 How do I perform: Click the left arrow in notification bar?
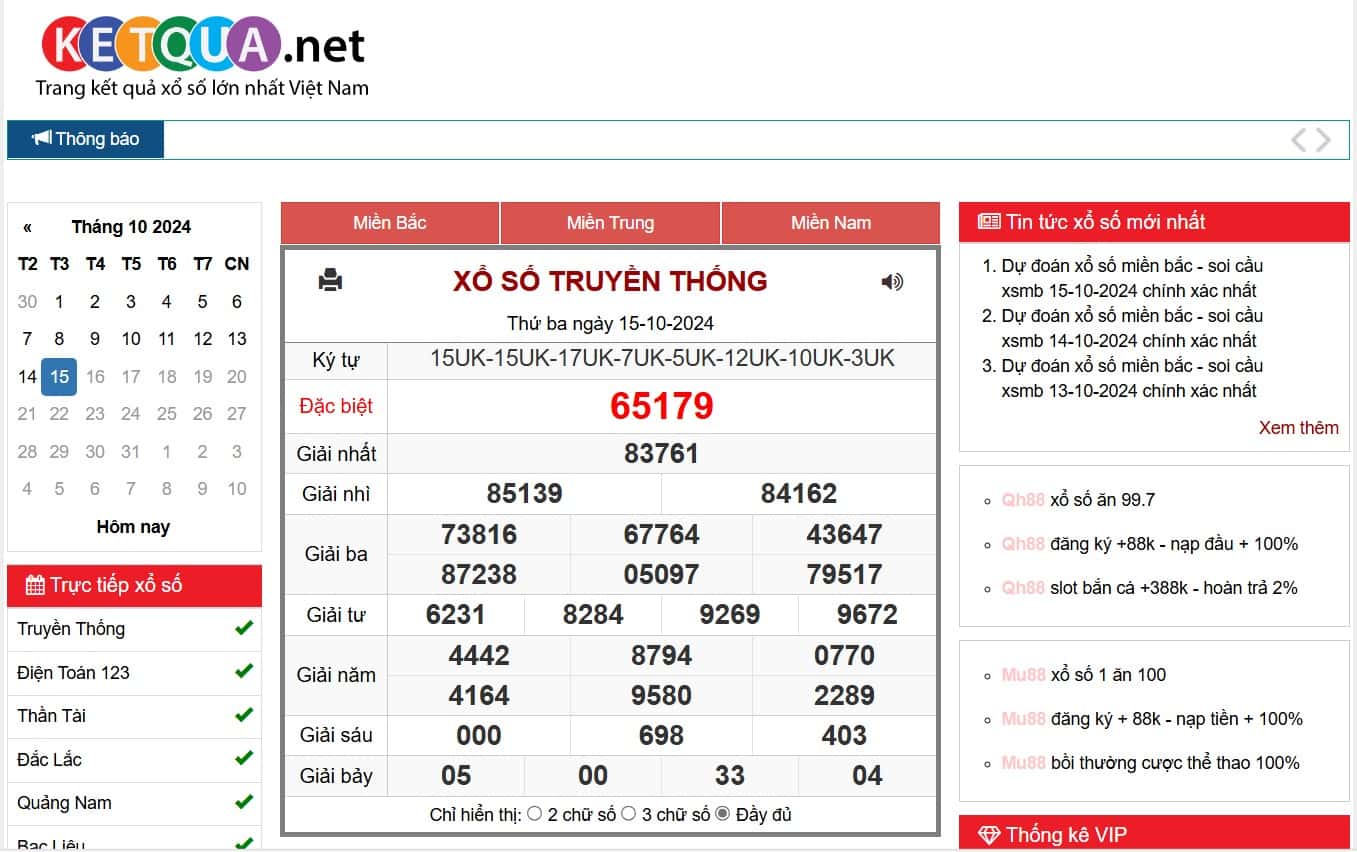pos(1299,140)
